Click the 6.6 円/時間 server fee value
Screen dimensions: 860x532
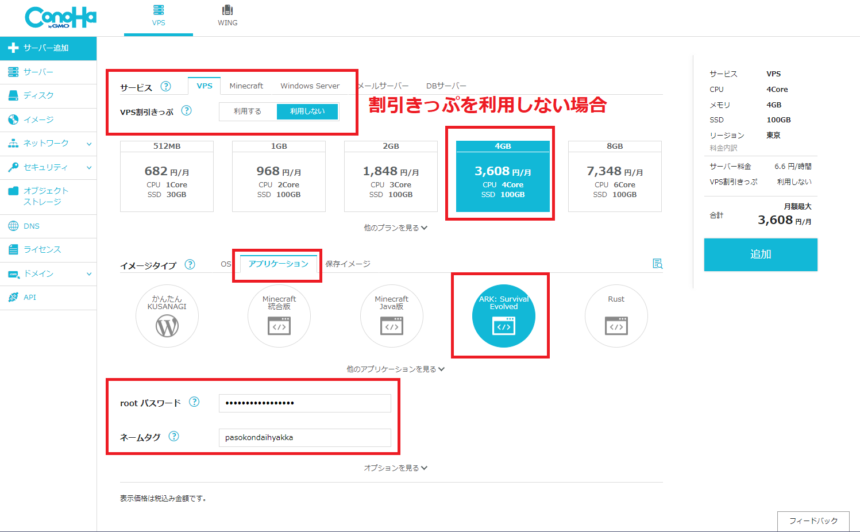click(x=793, y=166)
